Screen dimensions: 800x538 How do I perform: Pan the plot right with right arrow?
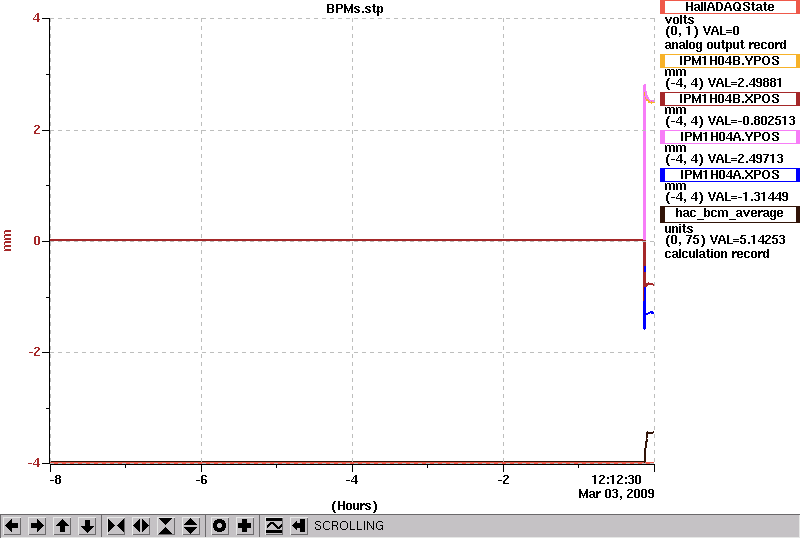(37, 526)
